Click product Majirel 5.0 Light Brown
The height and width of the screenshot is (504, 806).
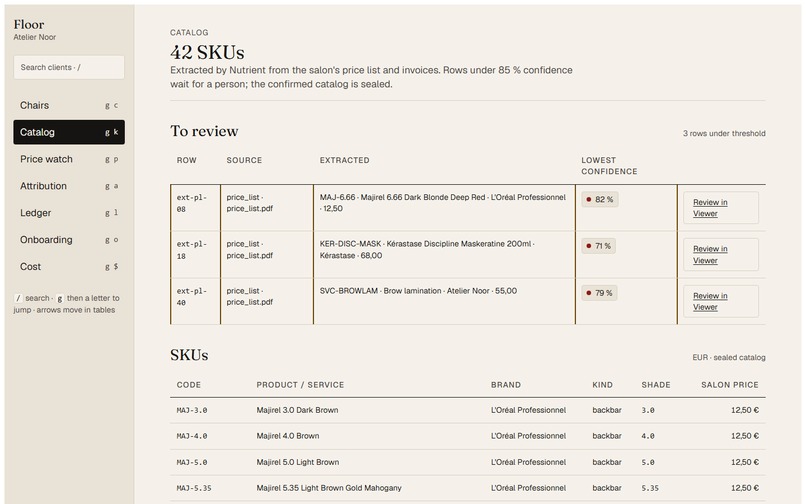pyautogui.click(x=298, y=462)
